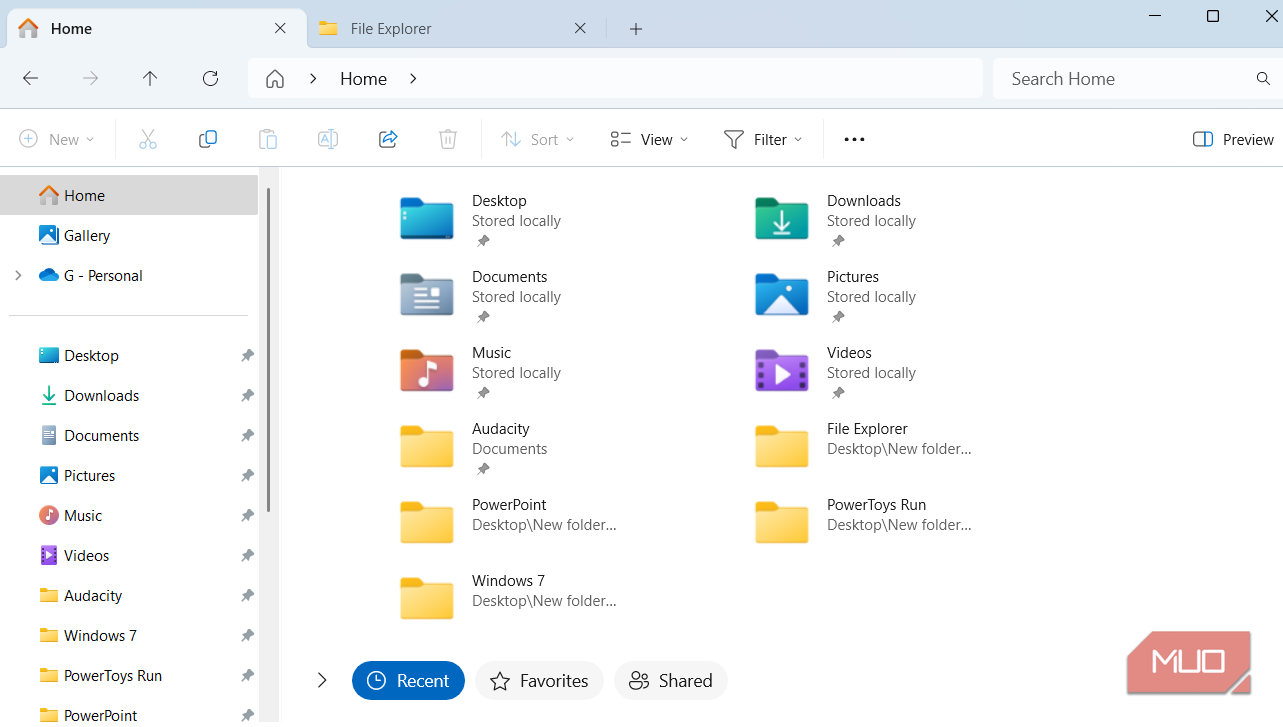The image size is (1283, 727).
Task: Refresh the current folder view
Action: tap(210, 79)
